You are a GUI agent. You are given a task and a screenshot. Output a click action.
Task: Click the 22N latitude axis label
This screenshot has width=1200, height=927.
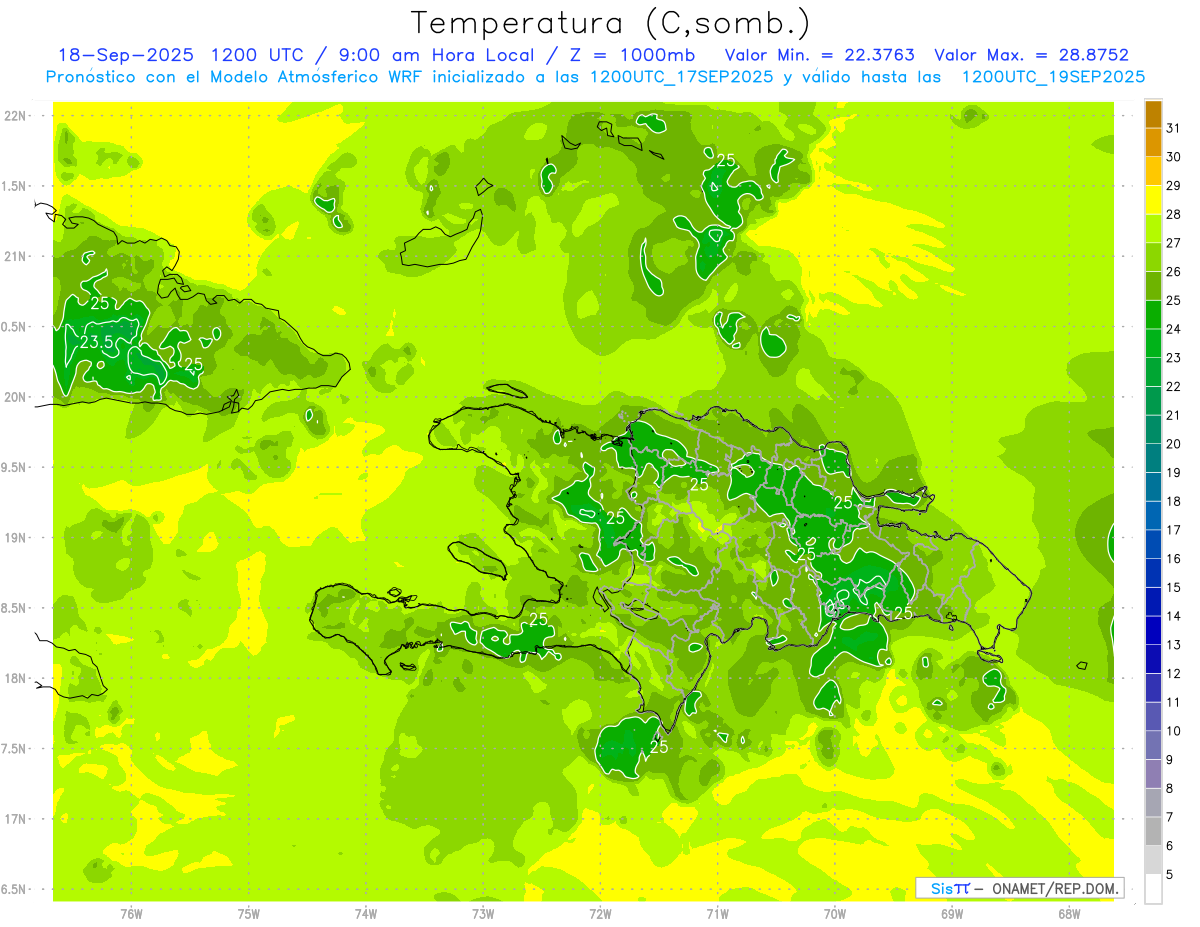coord(17,116)
